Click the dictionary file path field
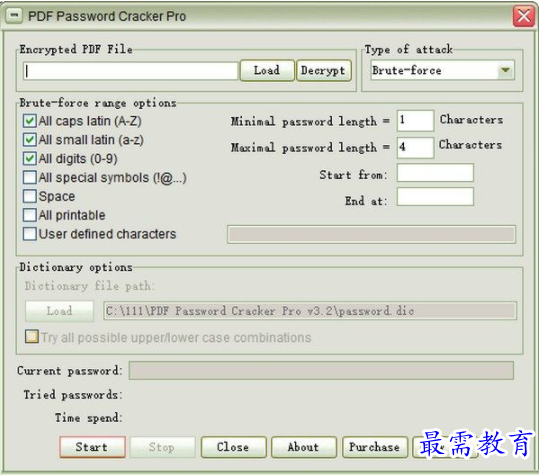 (x=310, y=311)
